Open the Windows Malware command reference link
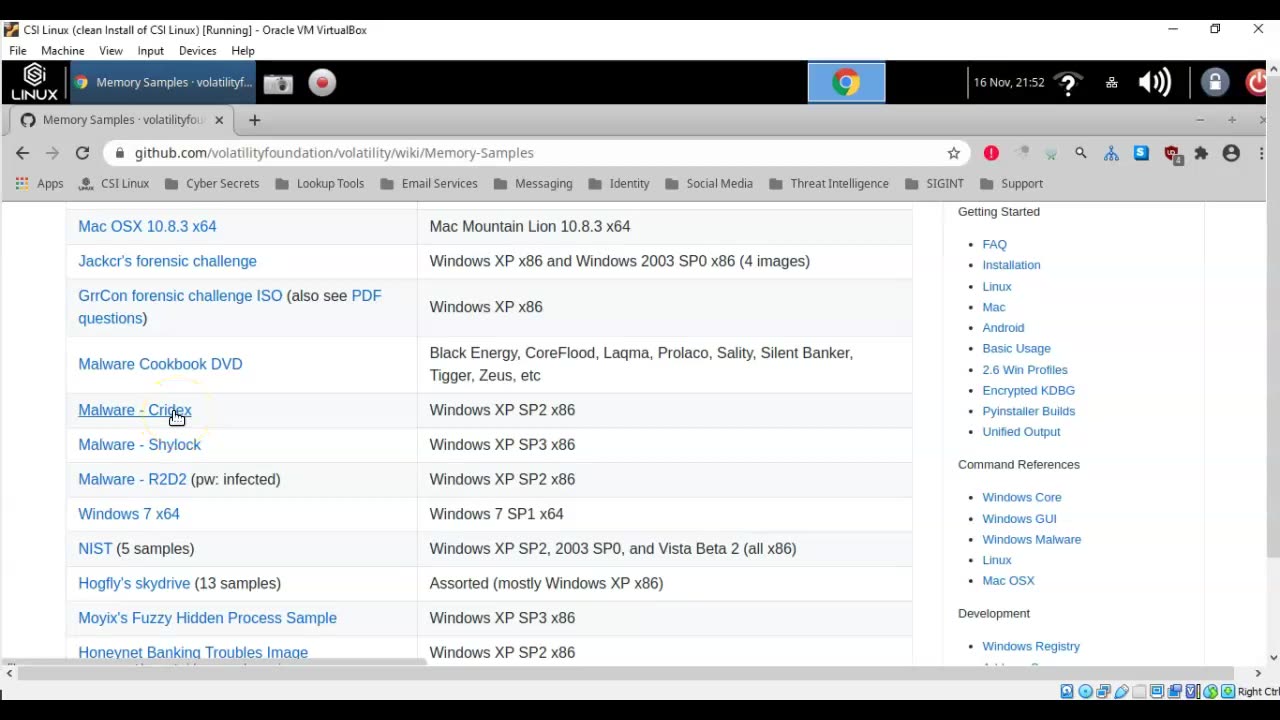The image size is (1280, 720). 1031,539
